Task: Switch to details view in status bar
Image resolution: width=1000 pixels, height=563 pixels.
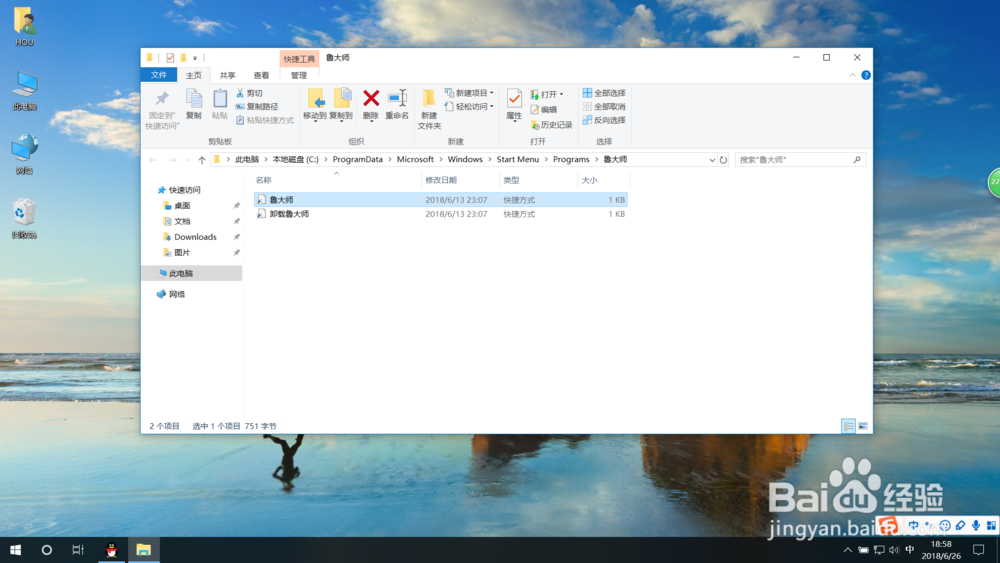Action: pos(848,426)
